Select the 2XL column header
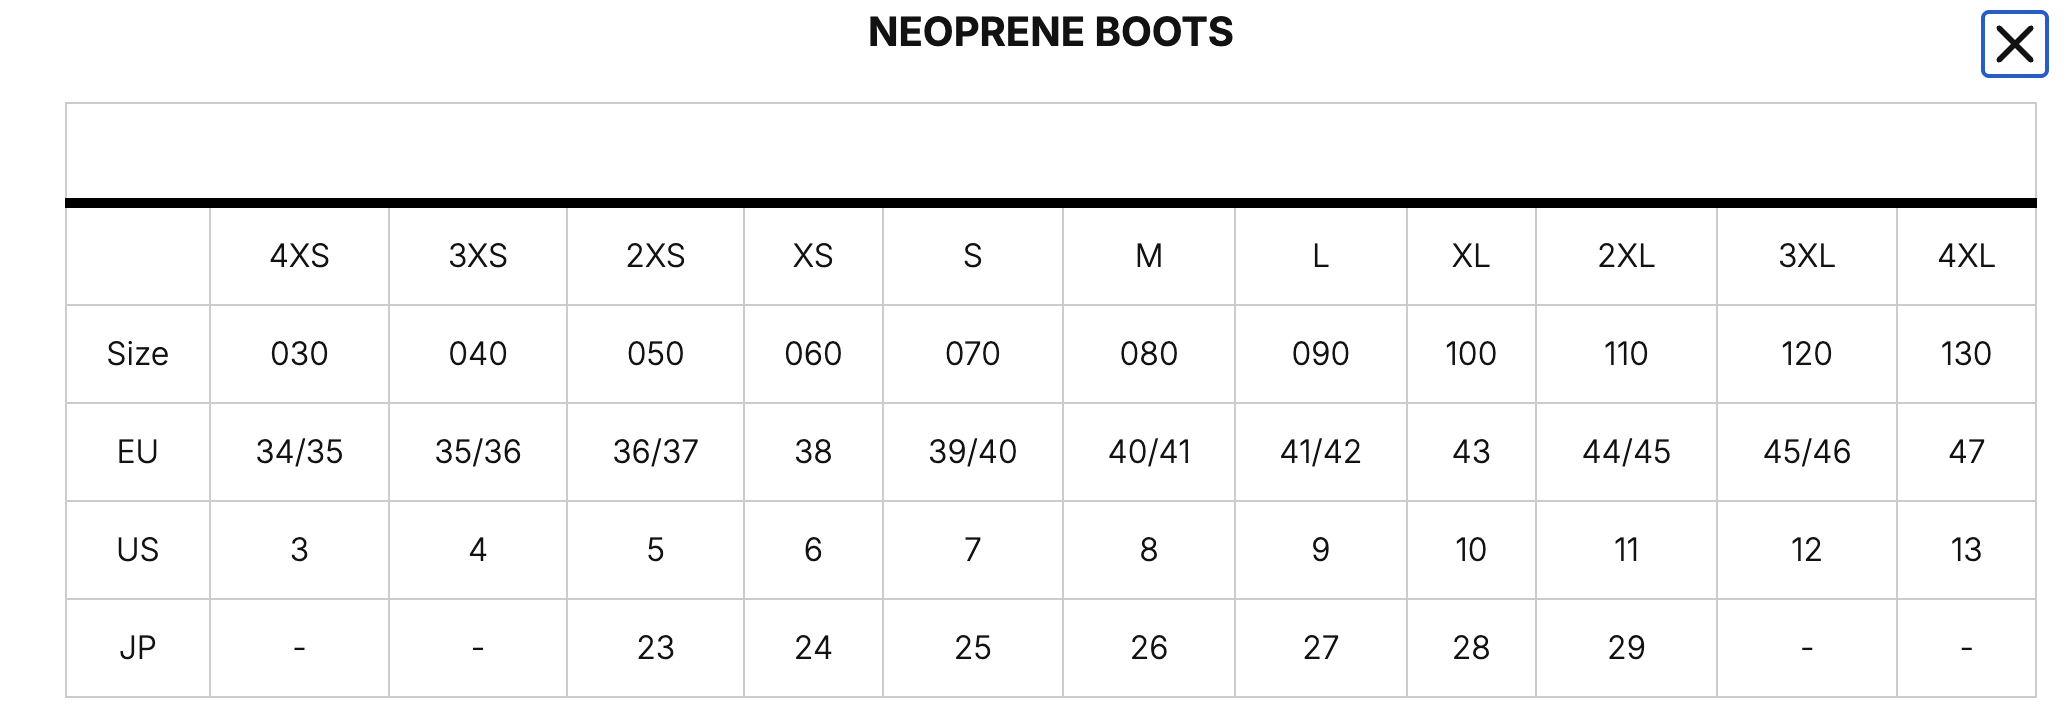 (x=1626, y=256)
